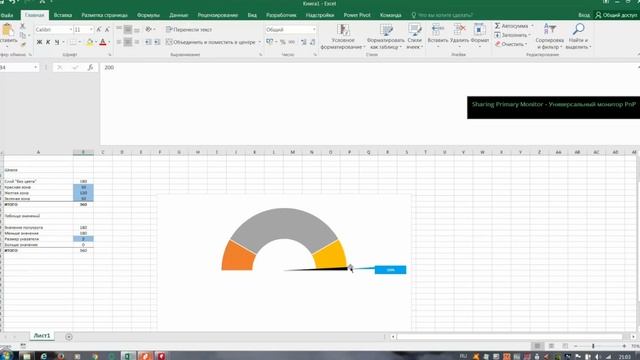The width and height of the screenshot is (640, 360).
Task: Click the Найти и выделить magnifier icon
Action: coord(578,29)
